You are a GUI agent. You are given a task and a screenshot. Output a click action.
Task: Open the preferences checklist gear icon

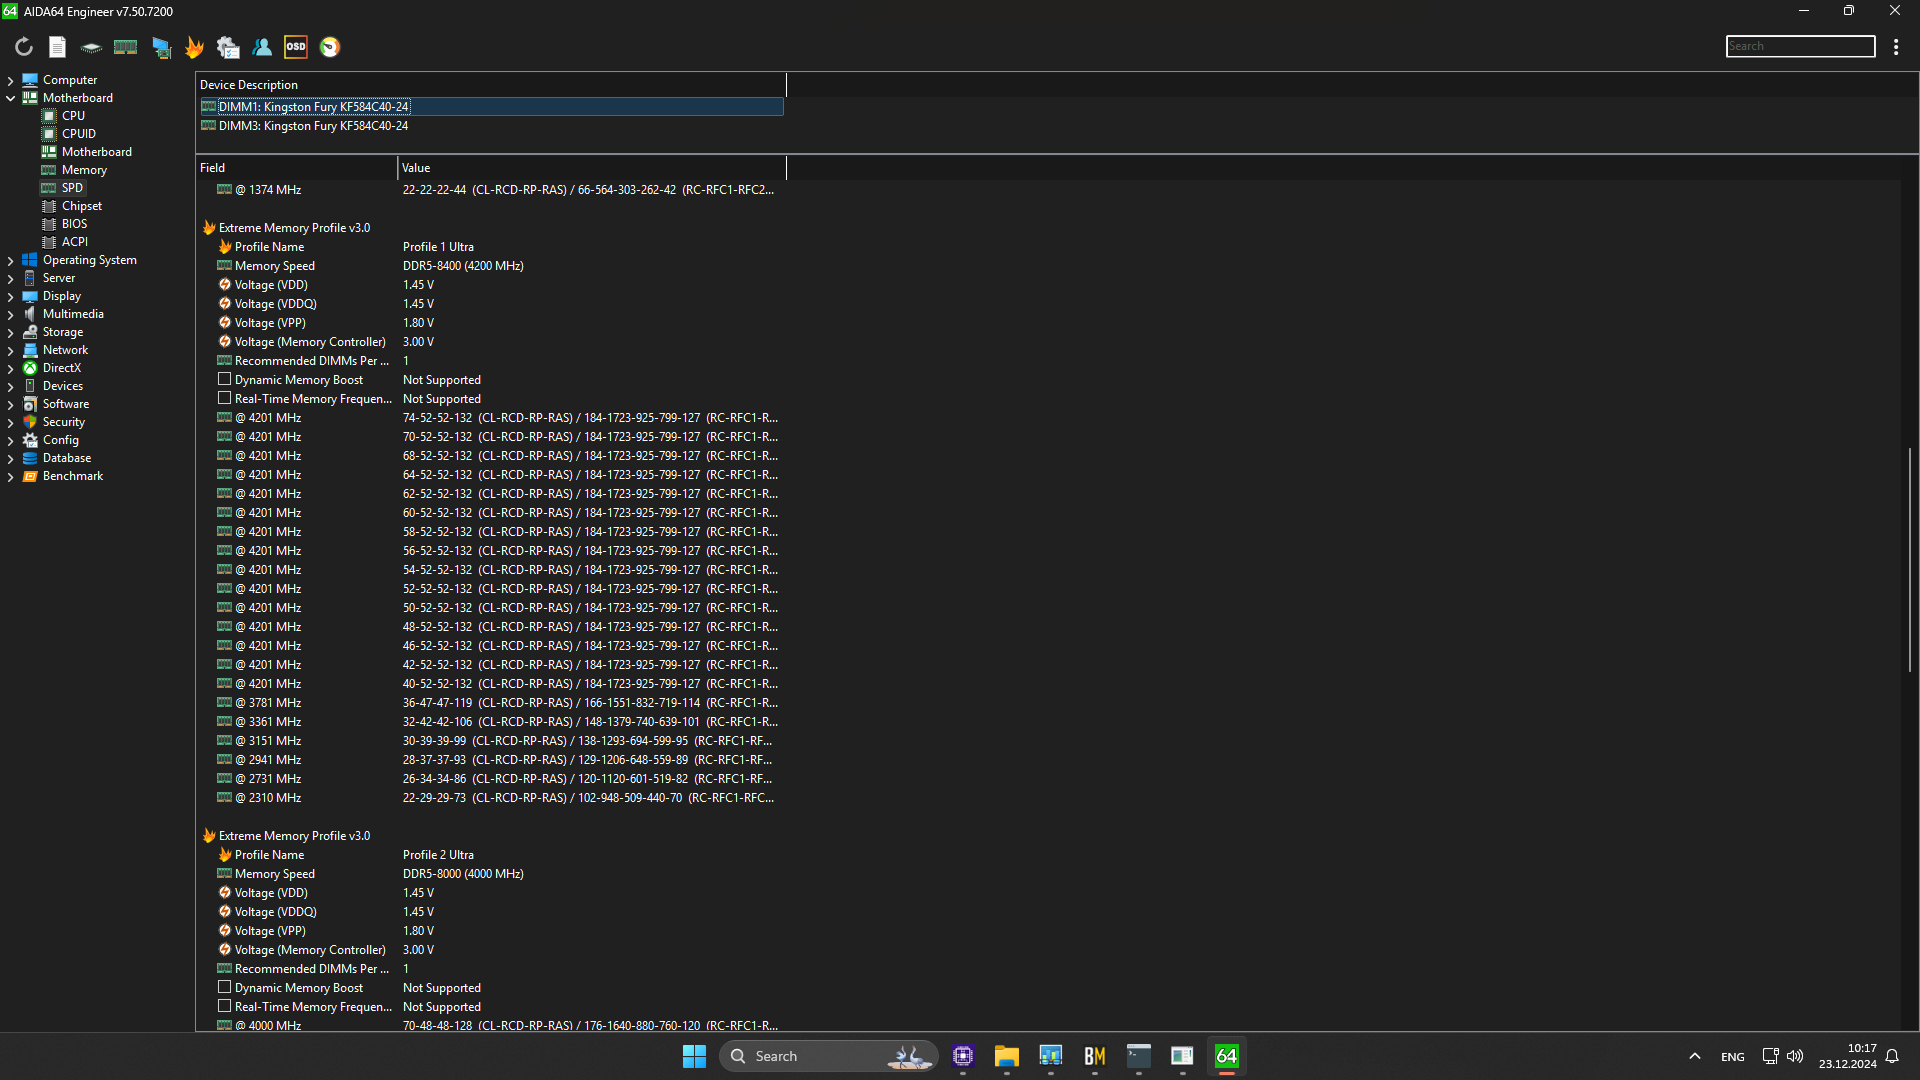coord(228,47)
